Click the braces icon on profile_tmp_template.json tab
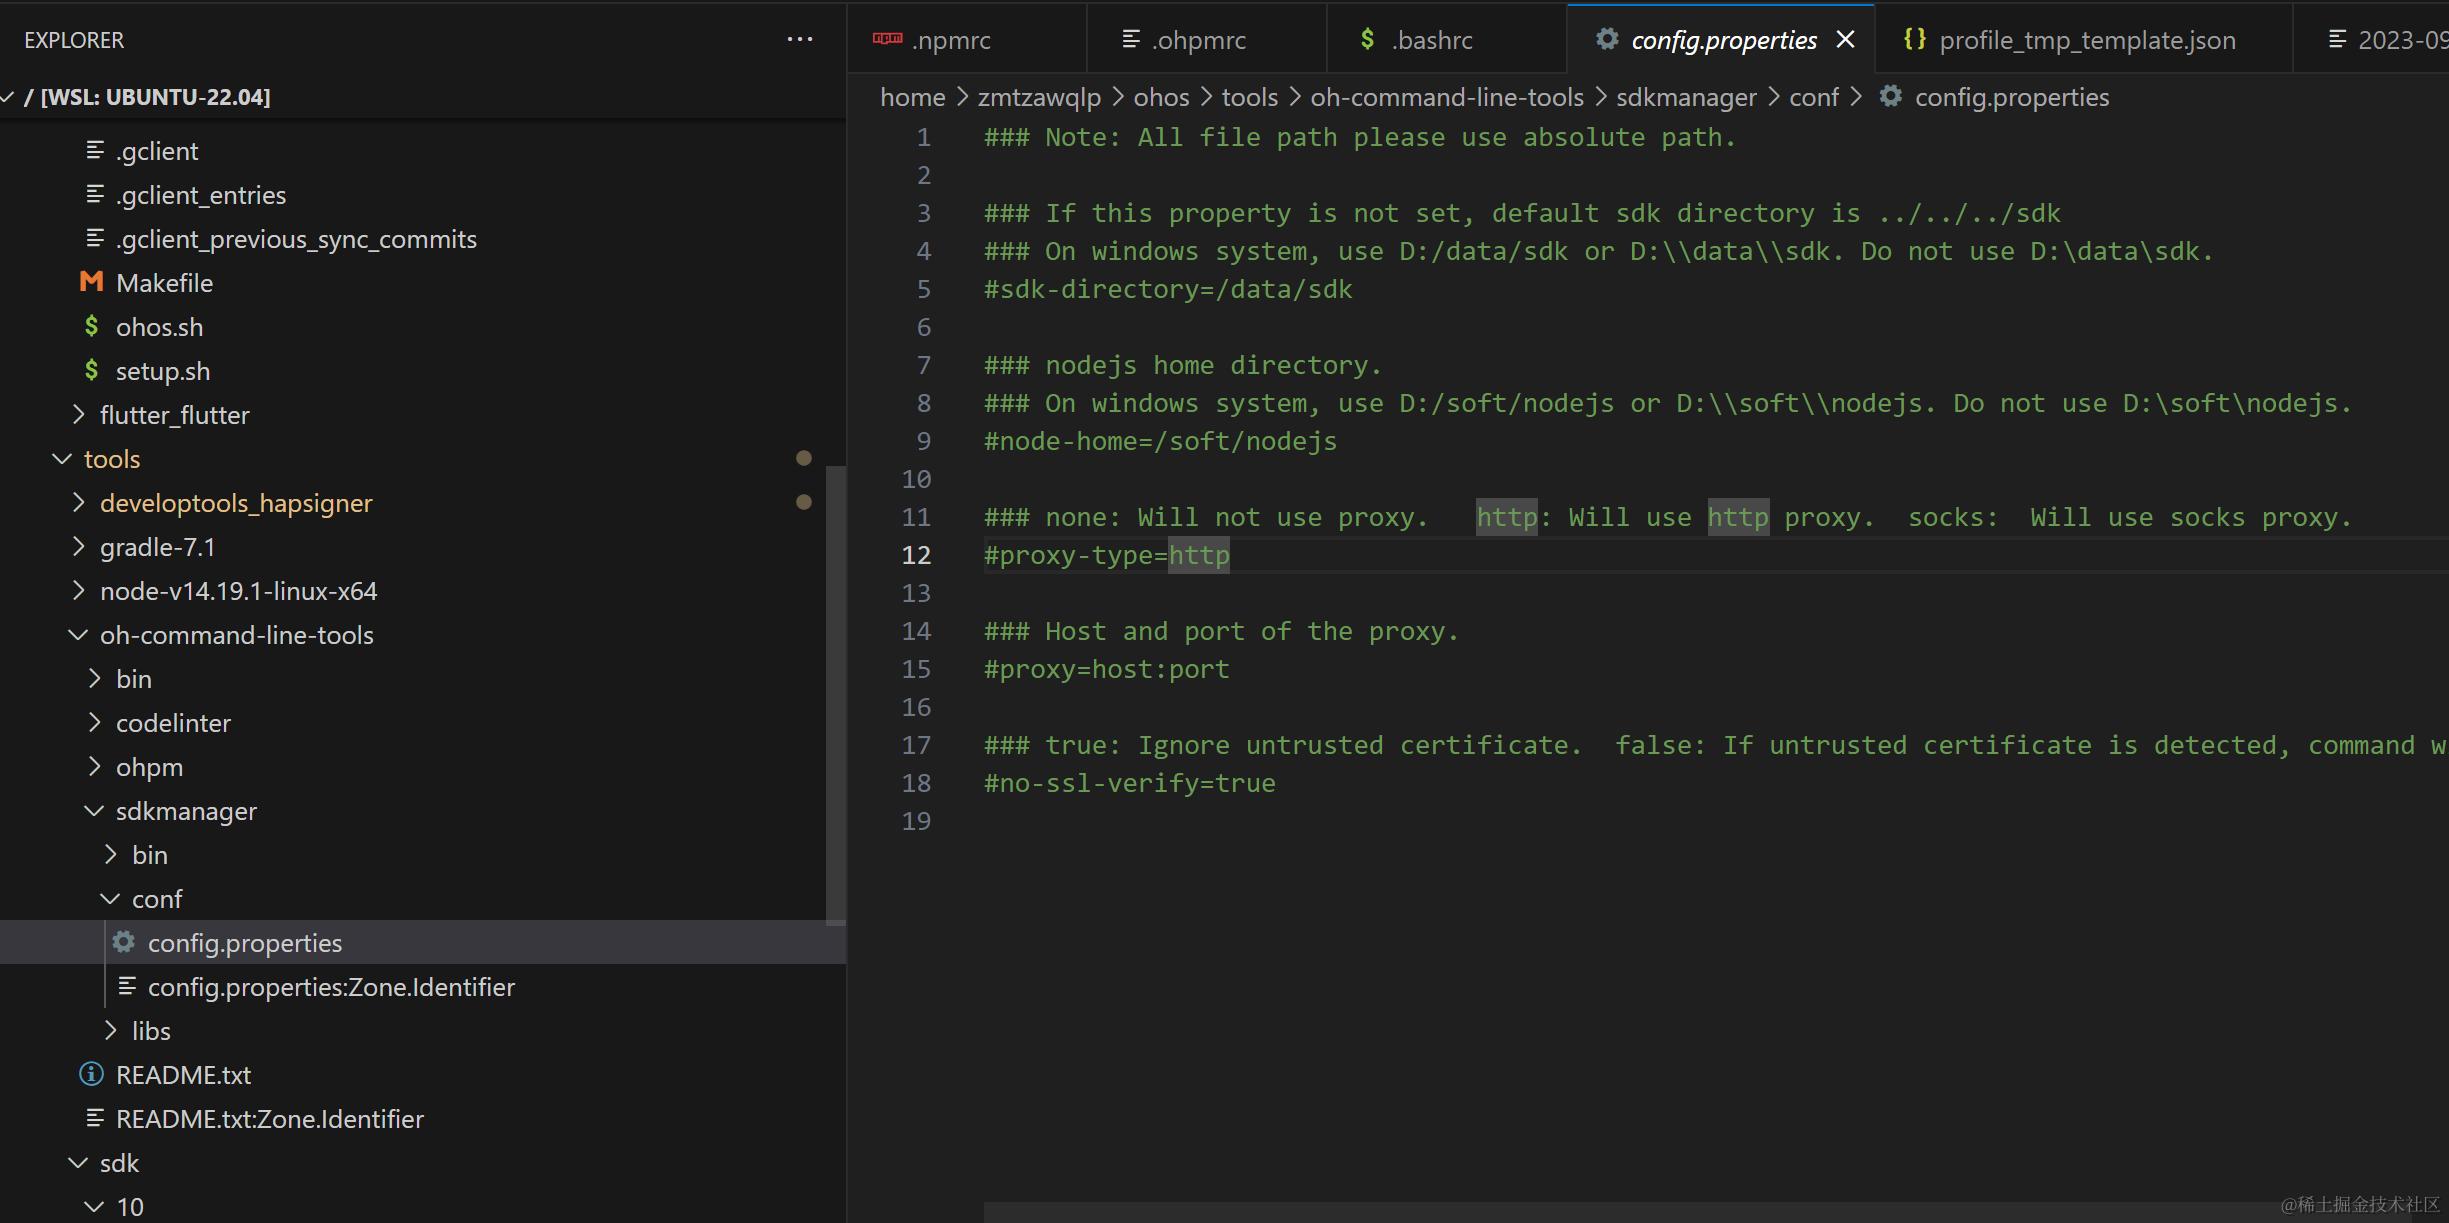This screenshot has height=1223, width=2449. pyautogui.click(x=1914, y=39)
